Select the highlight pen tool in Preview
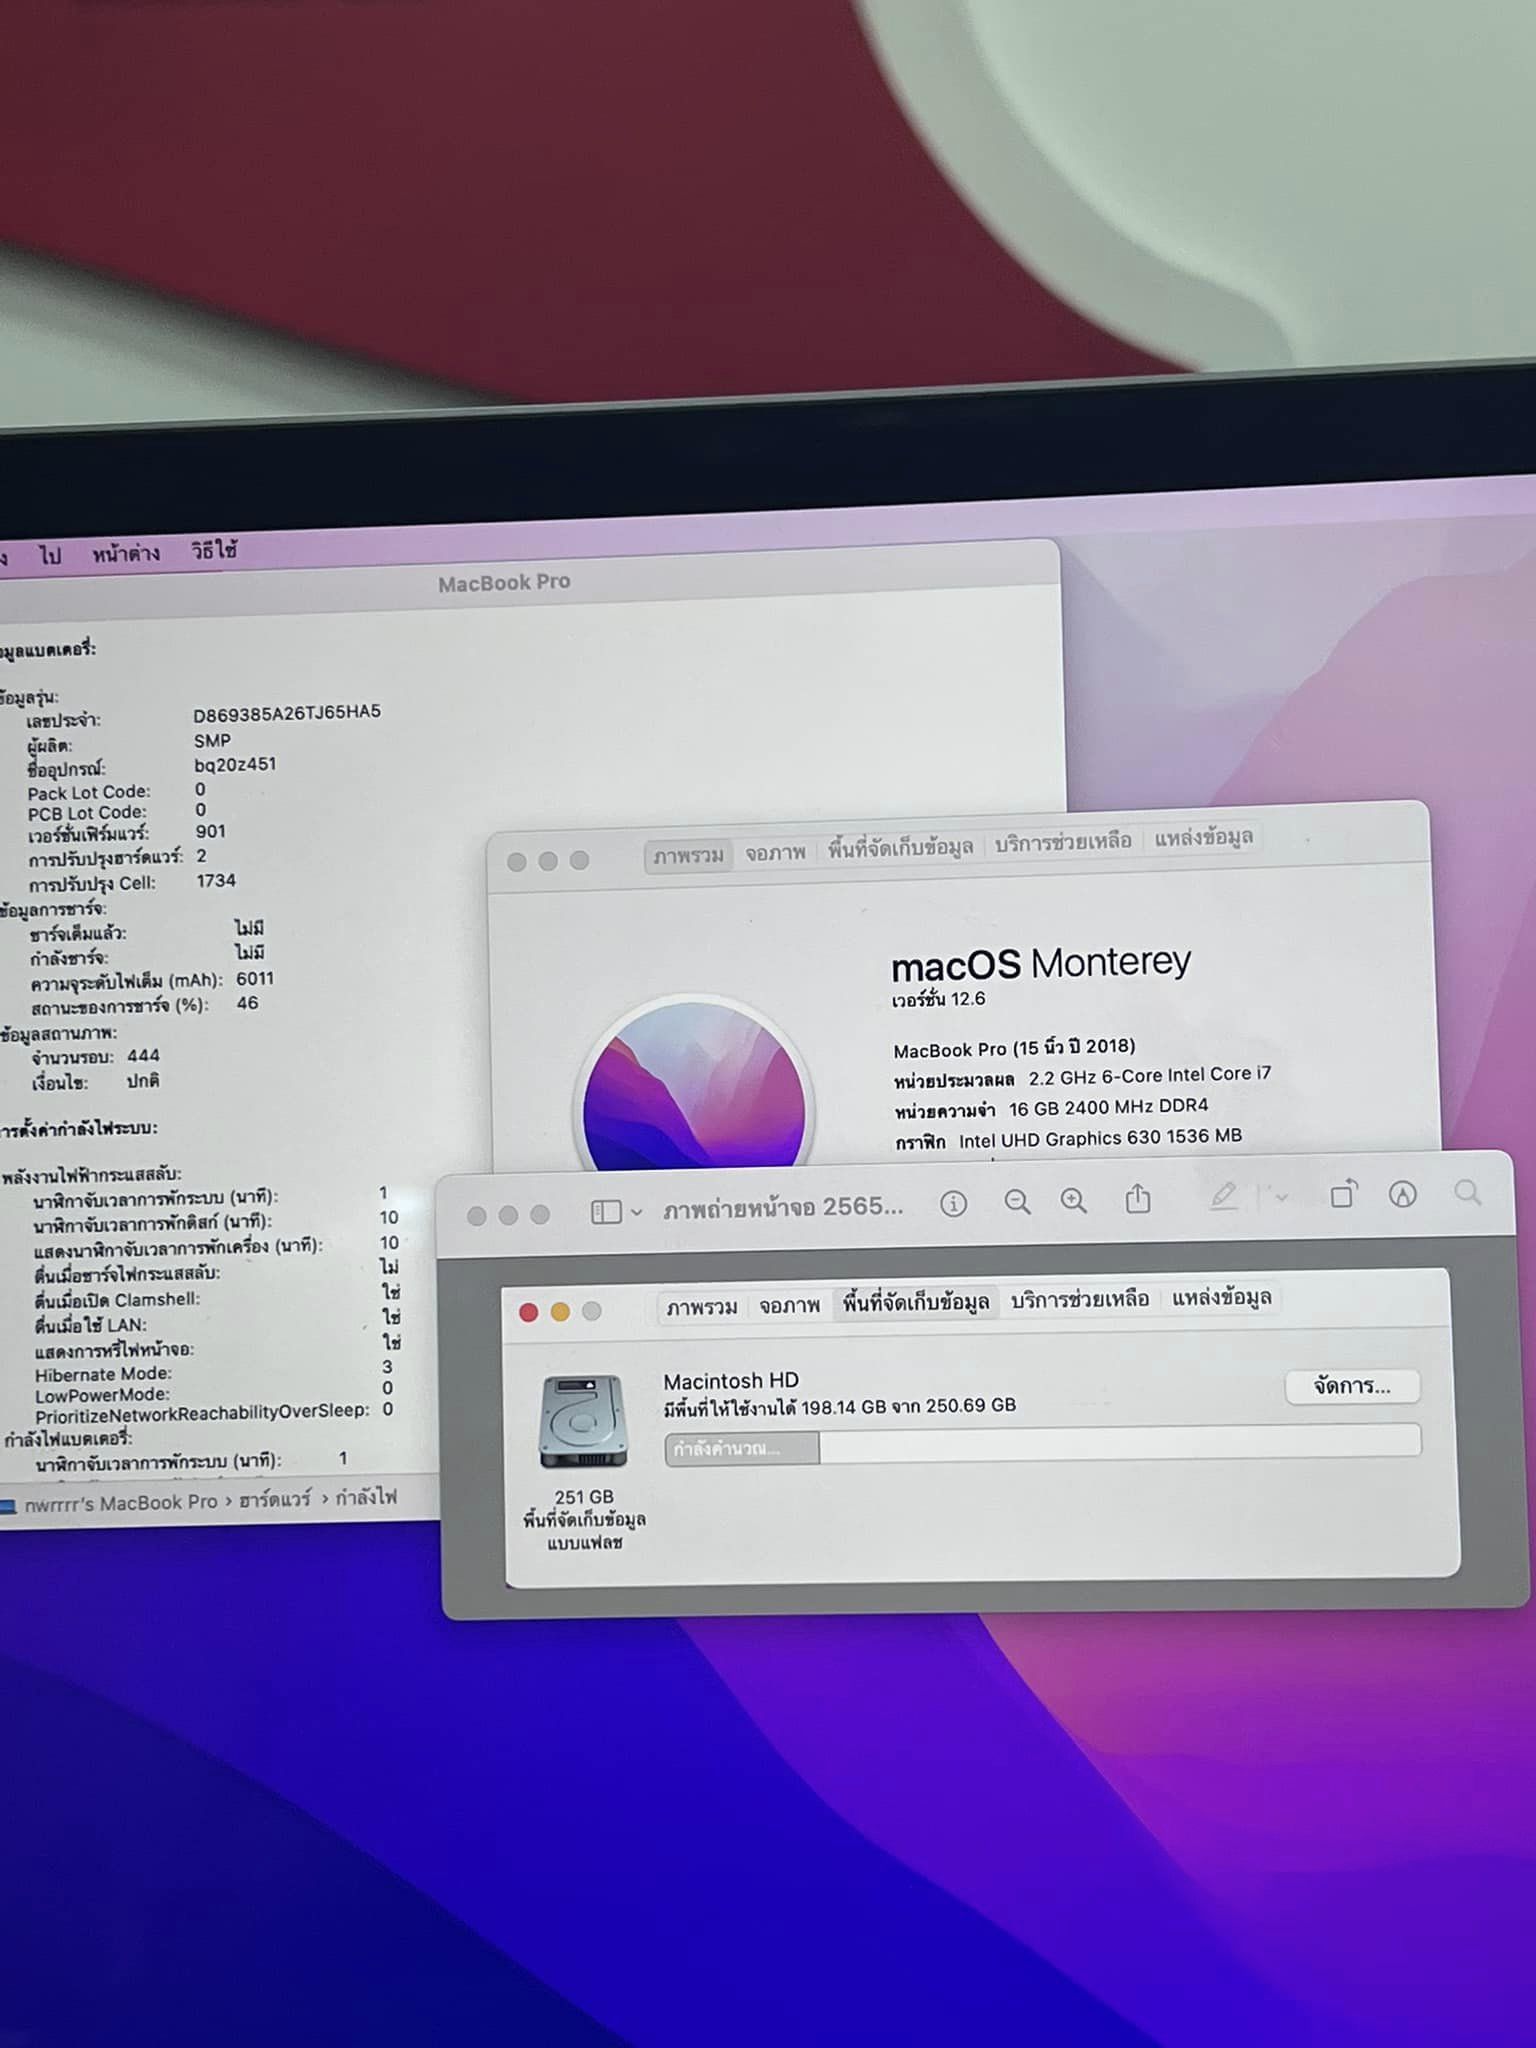 click(1224, 1196)
